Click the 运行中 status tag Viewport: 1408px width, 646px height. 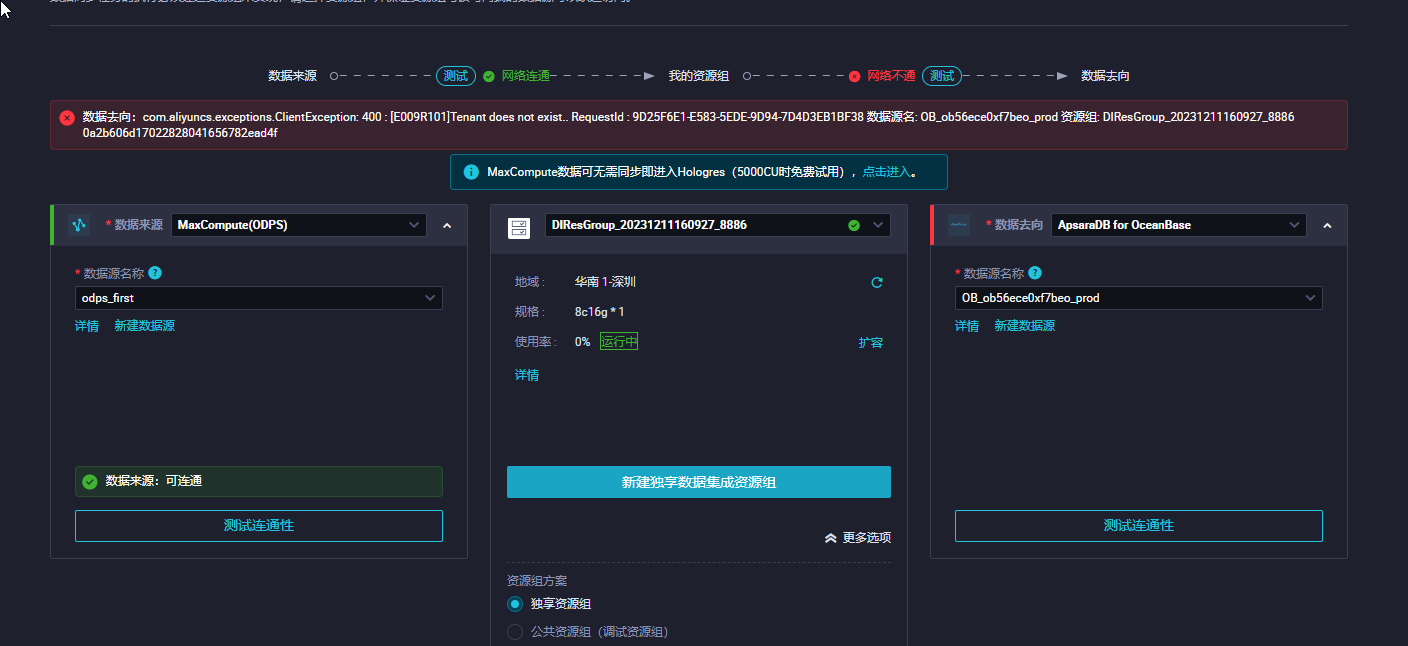point(619,342)
